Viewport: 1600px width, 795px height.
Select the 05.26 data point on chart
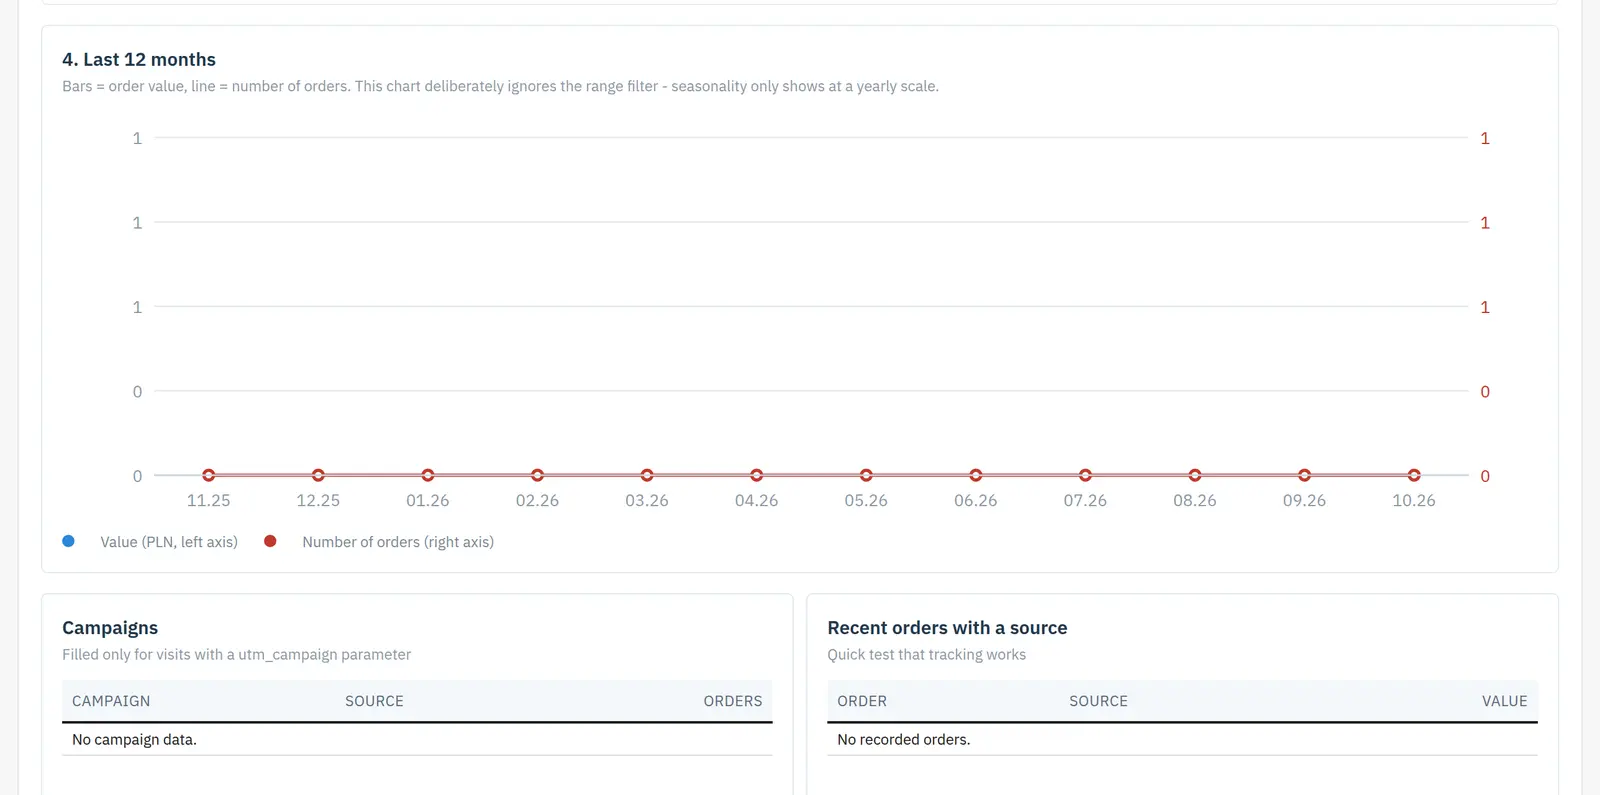pyautogui.click(x=866, y=475)
